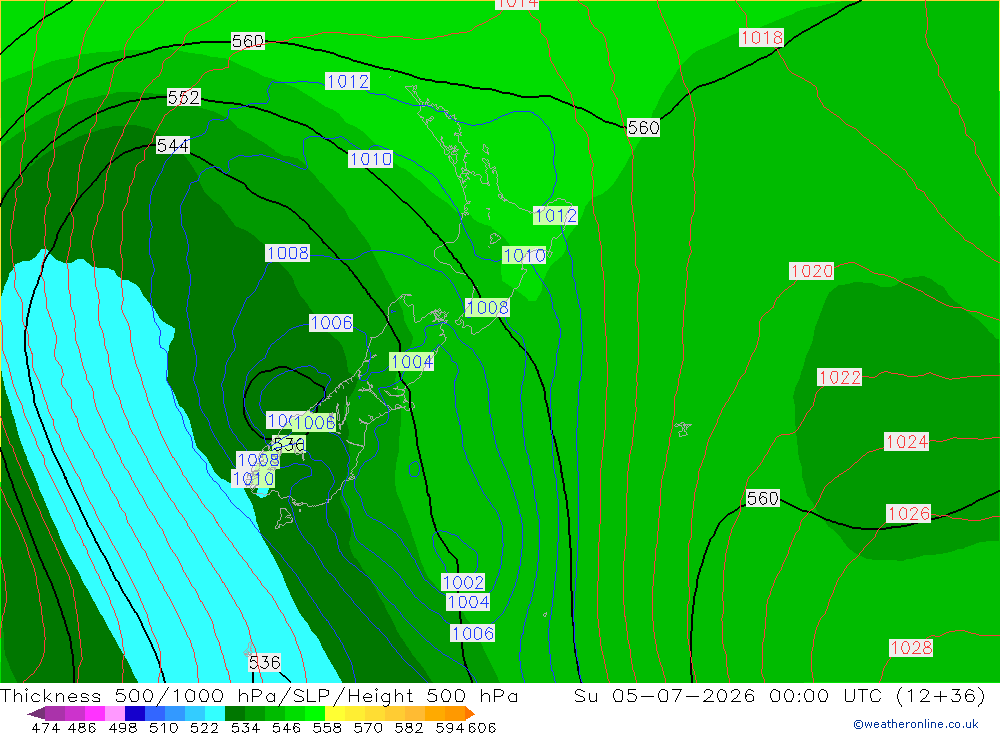Select the 1006 label below 1004 at bottom

coord(473,633)
